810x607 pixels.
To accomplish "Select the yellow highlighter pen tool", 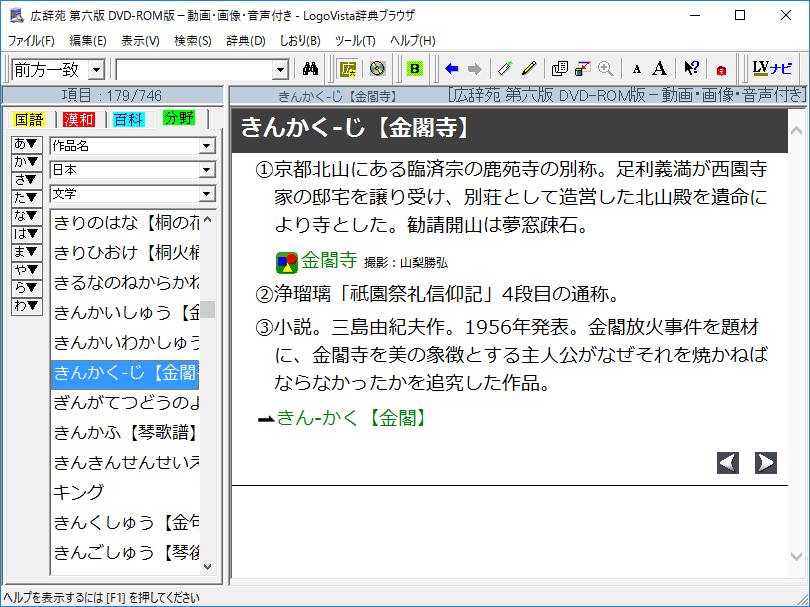I will (x=529, y=69).
